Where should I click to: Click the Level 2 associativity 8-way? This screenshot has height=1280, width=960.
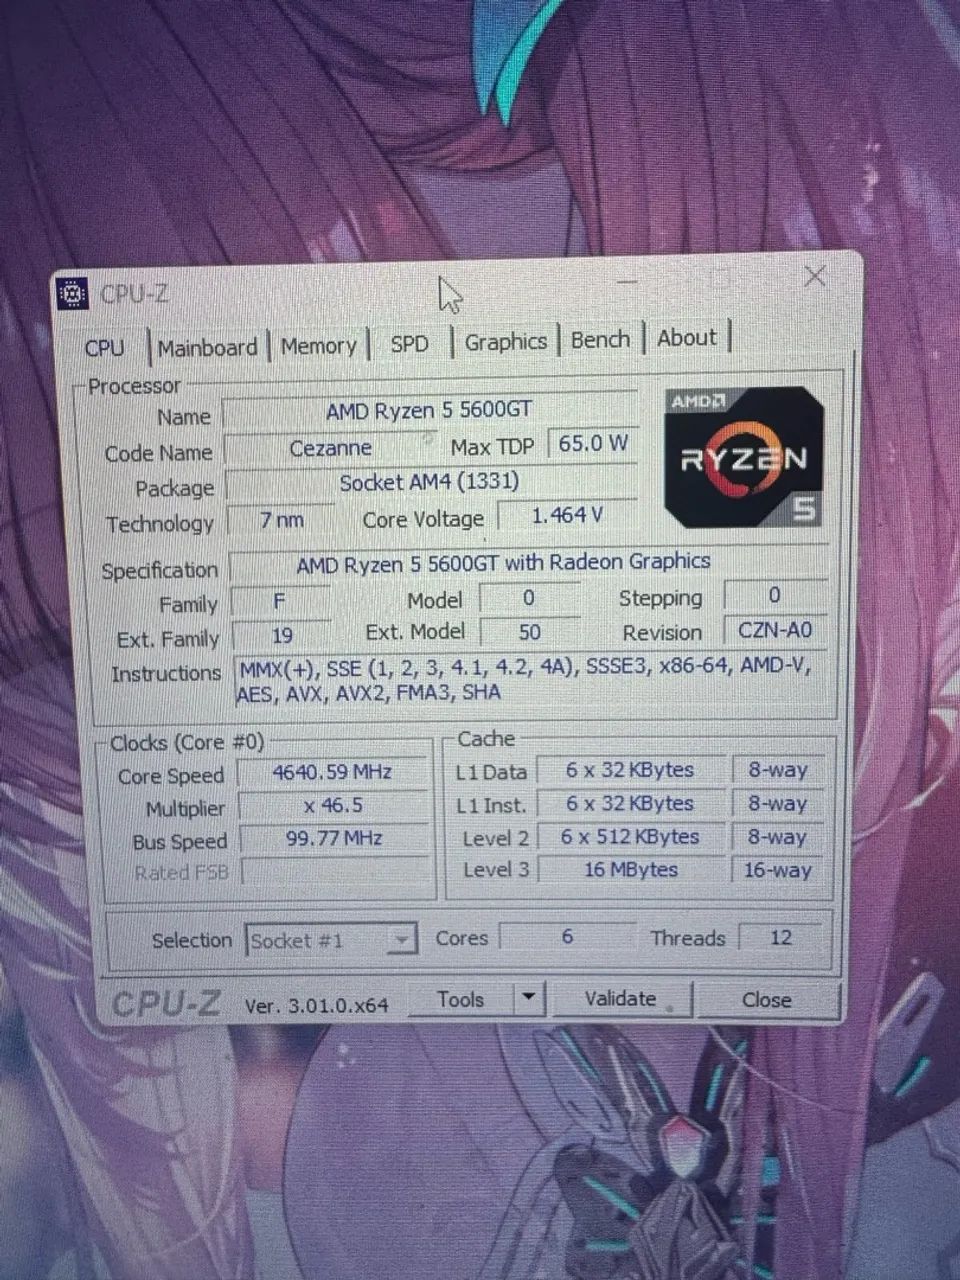[x=778, y=837]
